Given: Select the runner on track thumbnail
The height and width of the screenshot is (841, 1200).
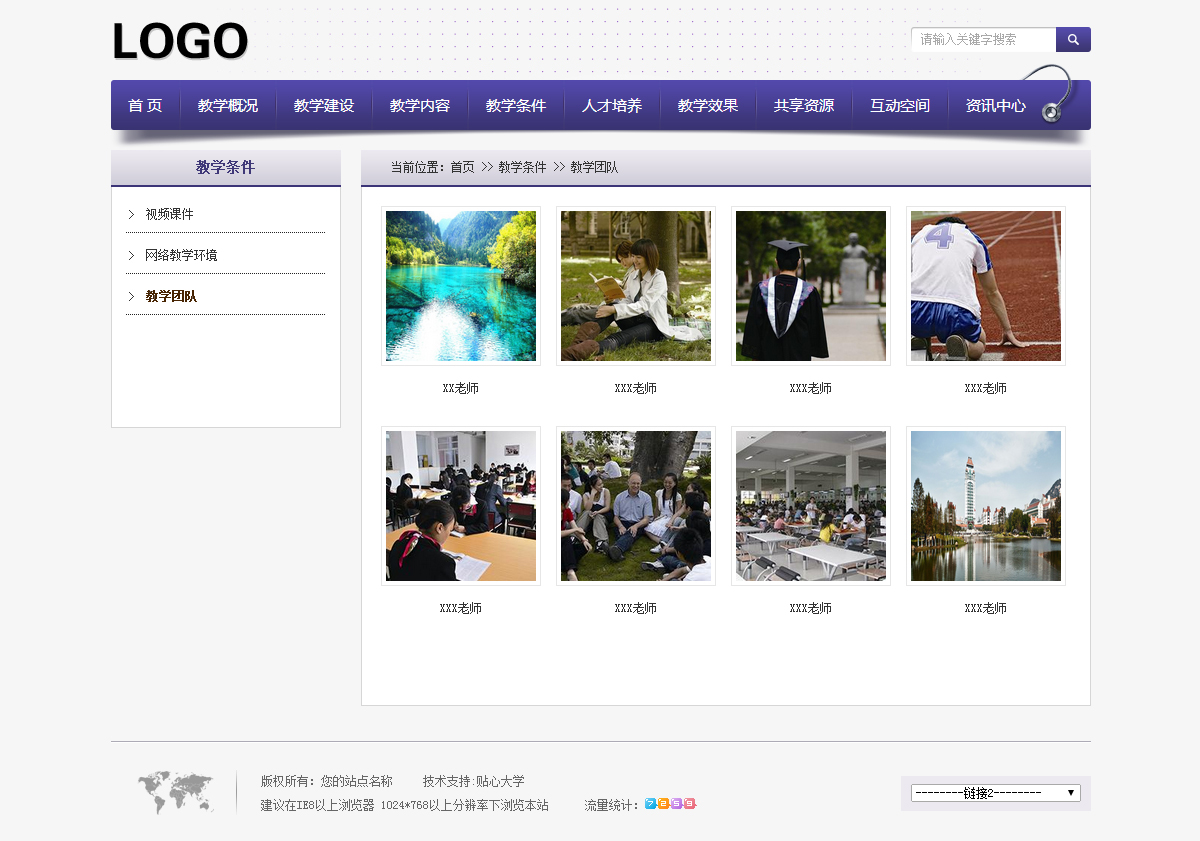Looking at the screenshot, I should pos(986,286).
